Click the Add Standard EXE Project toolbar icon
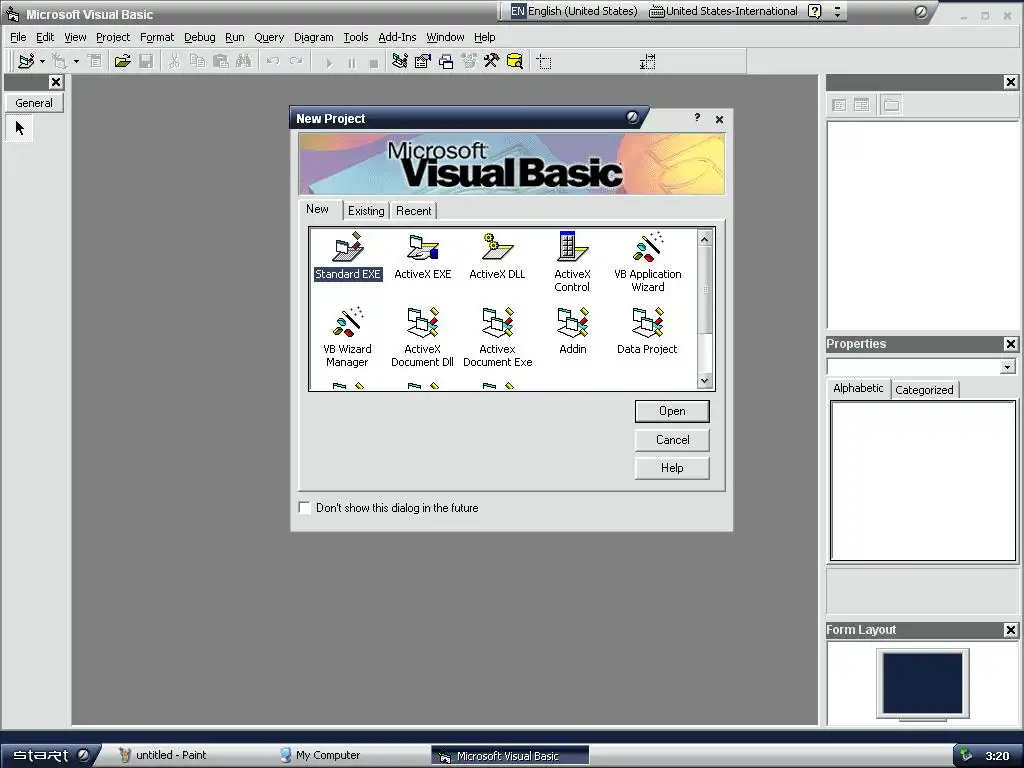Viewport: 1024px width, 768px height. pos(26,61)
